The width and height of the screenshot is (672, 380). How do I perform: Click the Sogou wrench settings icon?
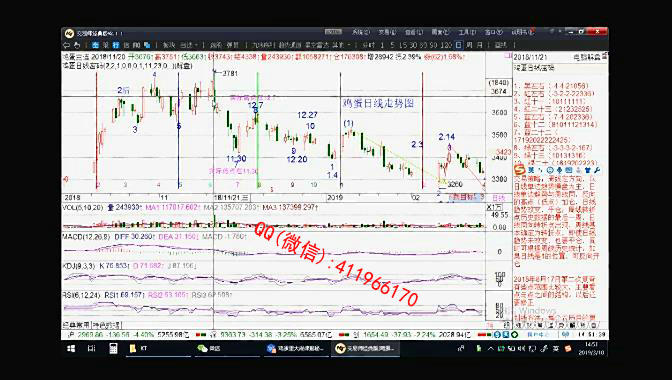[x=597, y=170]
